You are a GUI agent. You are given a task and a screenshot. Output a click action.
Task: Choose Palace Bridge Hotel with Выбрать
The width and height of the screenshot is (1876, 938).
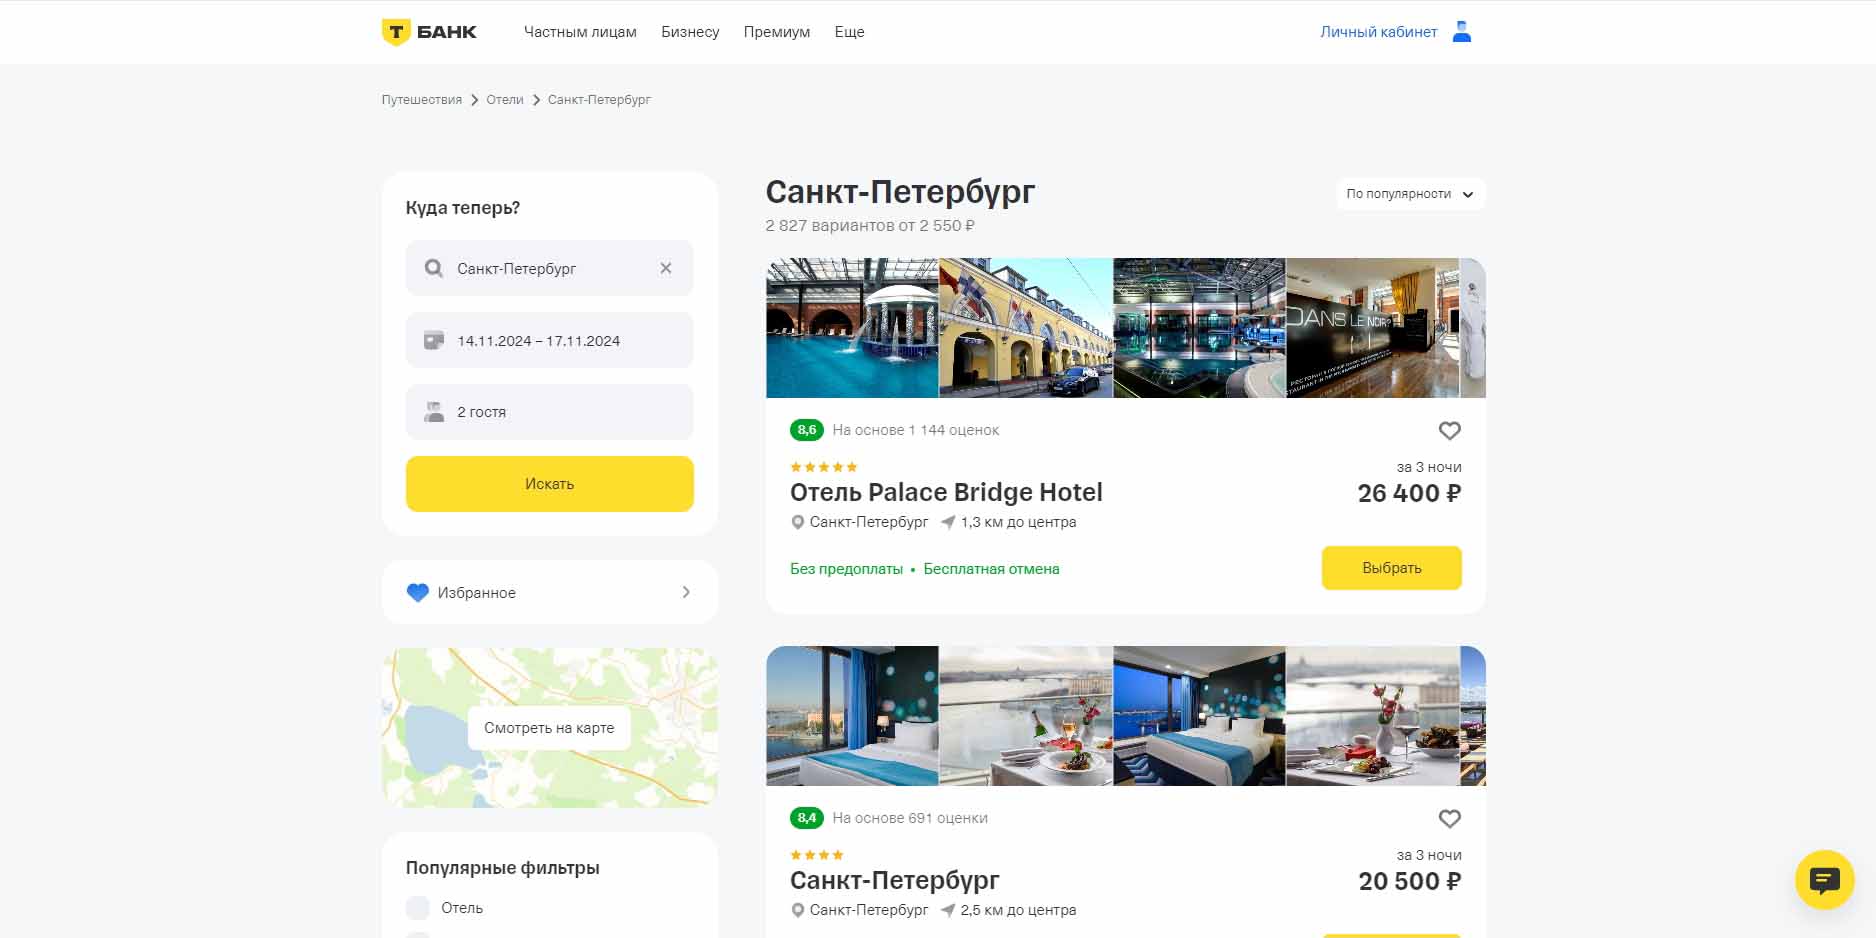[1391, 568]
